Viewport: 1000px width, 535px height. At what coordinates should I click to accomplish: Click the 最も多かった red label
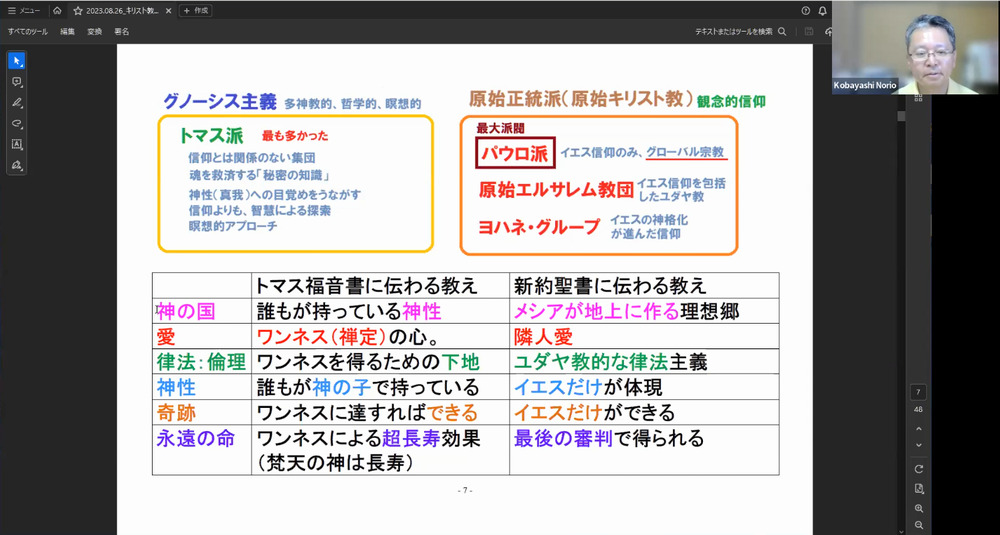click(x=295, y=136)
